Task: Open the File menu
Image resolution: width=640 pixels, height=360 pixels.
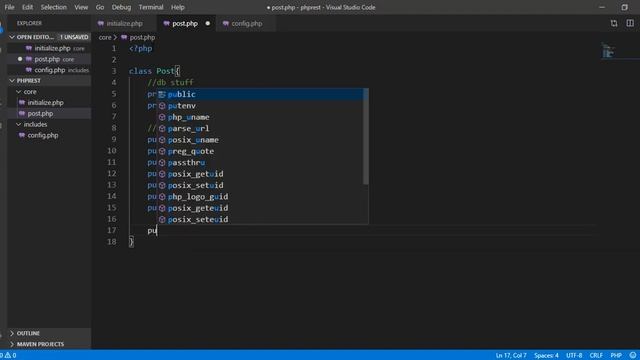Action: pos(9,7)
